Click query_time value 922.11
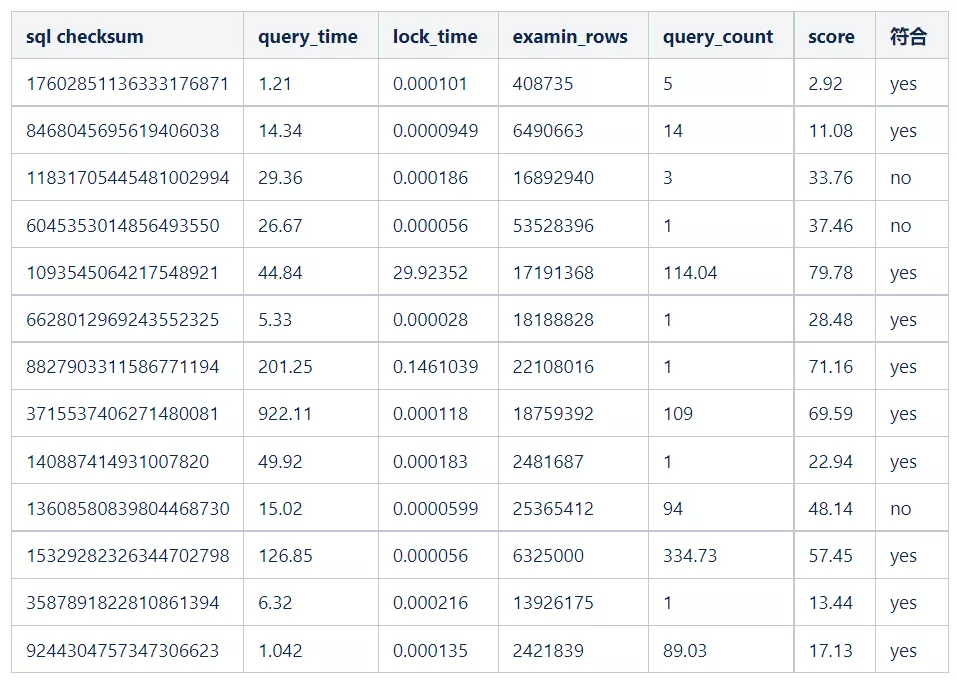Screen dimensions: 957x680 click(x=284, y=414)
